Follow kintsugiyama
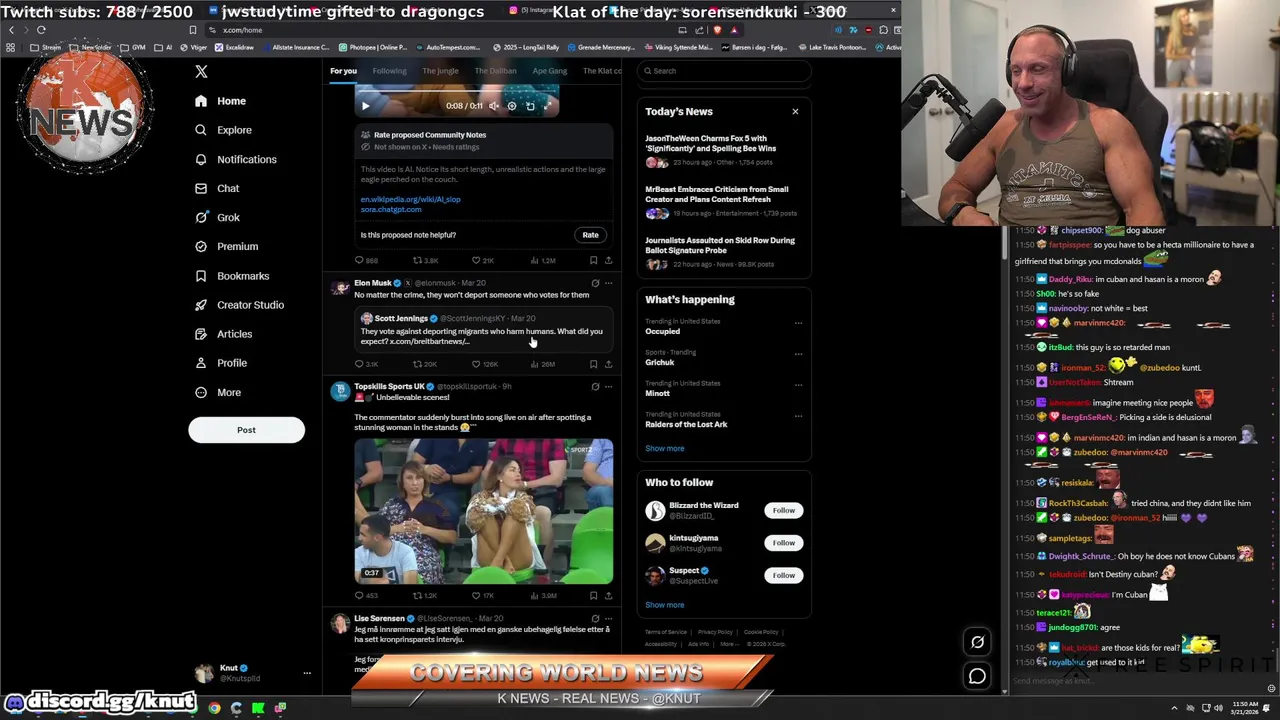Screen dimensions: 1280x720 (x=783, y=543)
